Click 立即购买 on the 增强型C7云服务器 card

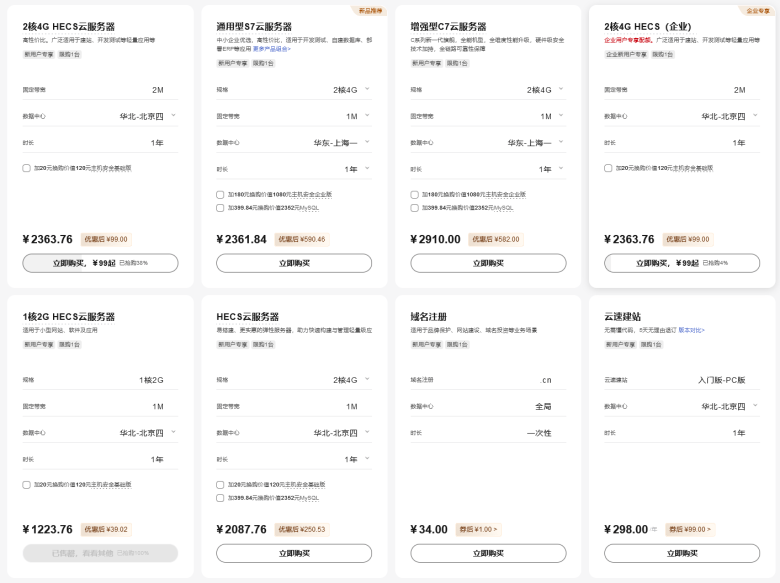click(x=488, y=263)
